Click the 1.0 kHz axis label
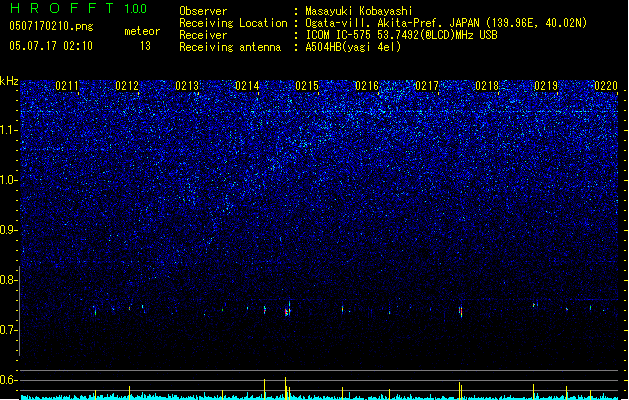 pos(8,180)
